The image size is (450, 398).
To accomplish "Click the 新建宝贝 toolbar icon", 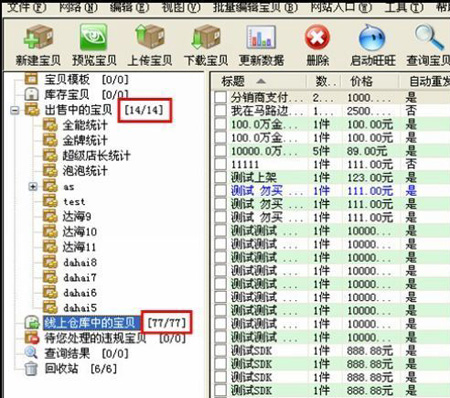I will [x=38, y=37].
